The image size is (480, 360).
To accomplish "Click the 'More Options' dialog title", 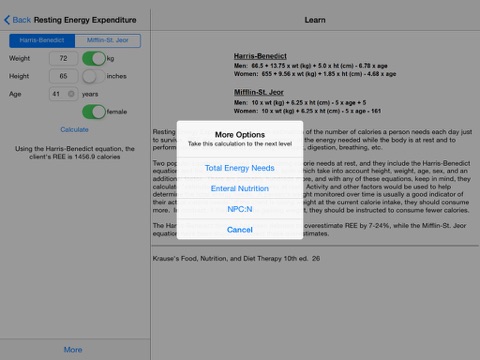I will (x=240, y=135).
